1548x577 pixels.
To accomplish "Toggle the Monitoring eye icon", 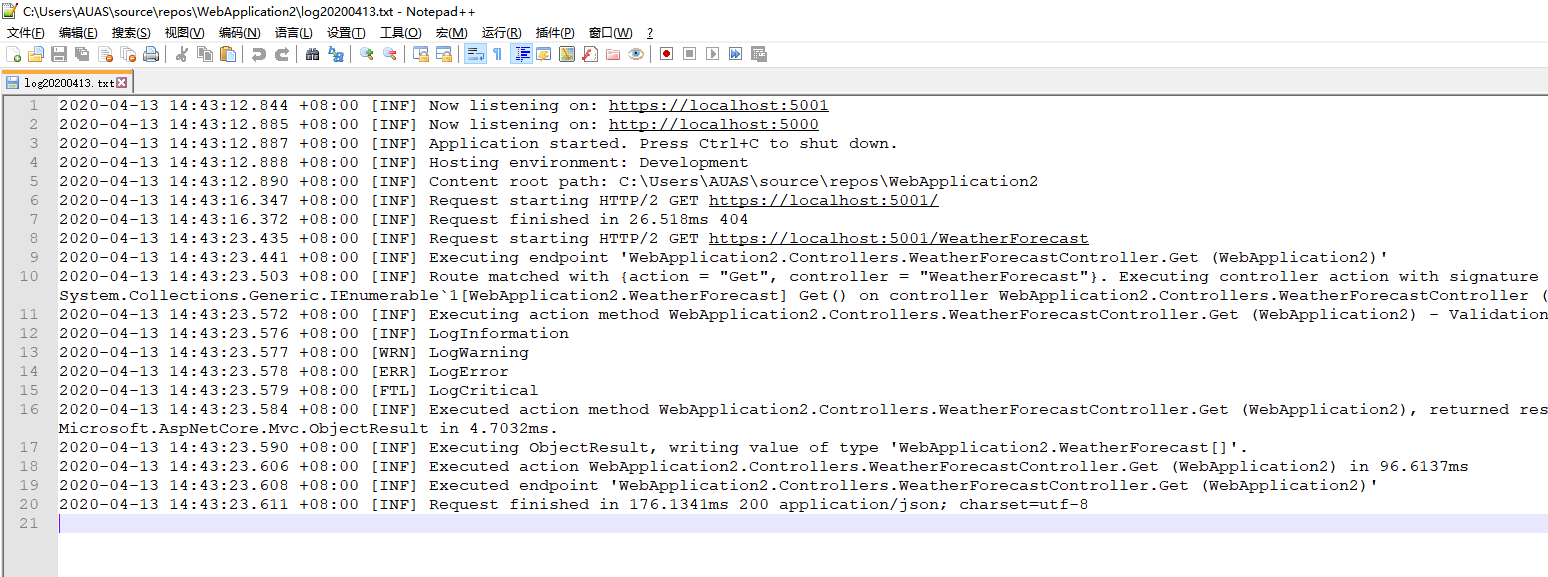I will pos(636,54).
